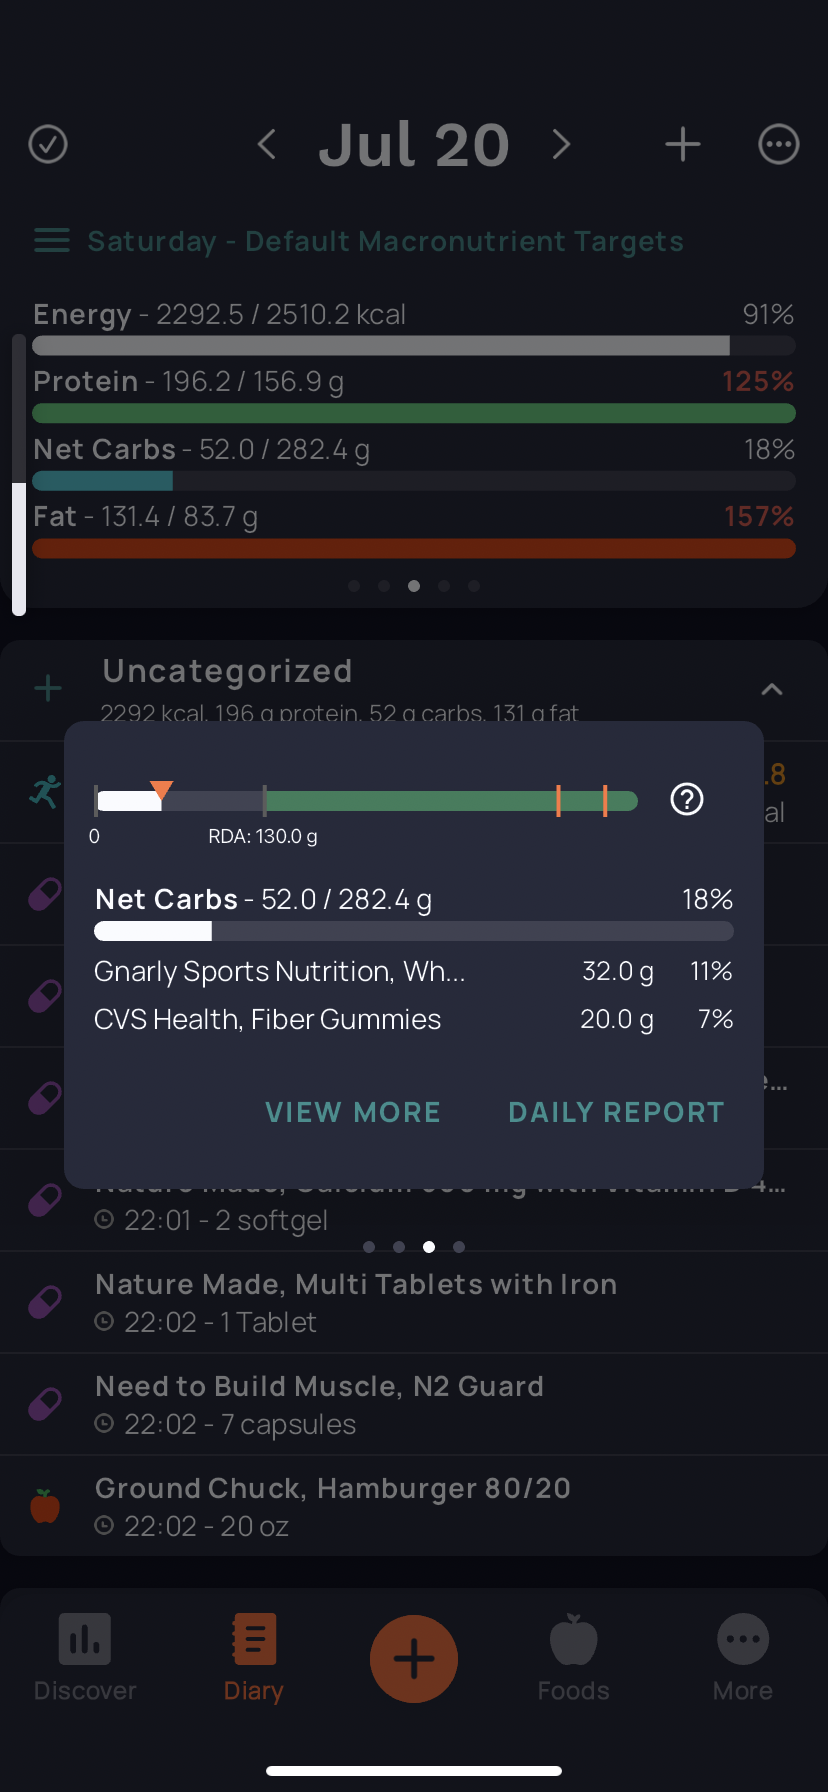Click the question mark help icon
This screenshot has height=1792, width=828.
(687, 799)
